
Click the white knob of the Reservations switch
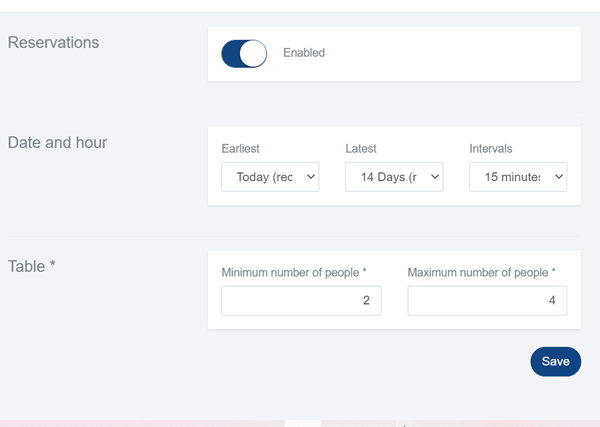point(255,53)
